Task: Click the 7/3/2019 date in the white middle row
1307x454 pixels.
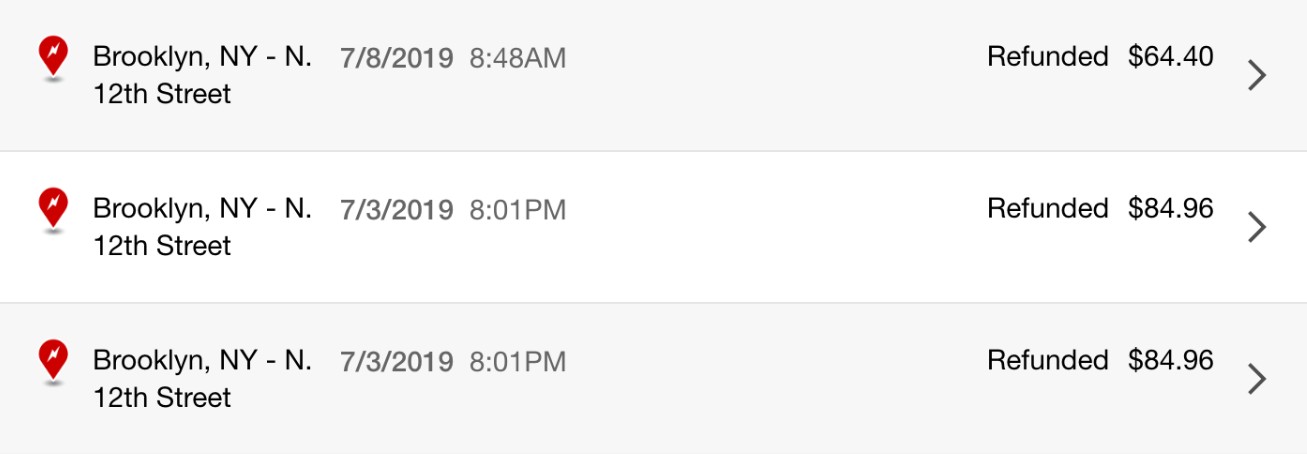Action: 397,210
